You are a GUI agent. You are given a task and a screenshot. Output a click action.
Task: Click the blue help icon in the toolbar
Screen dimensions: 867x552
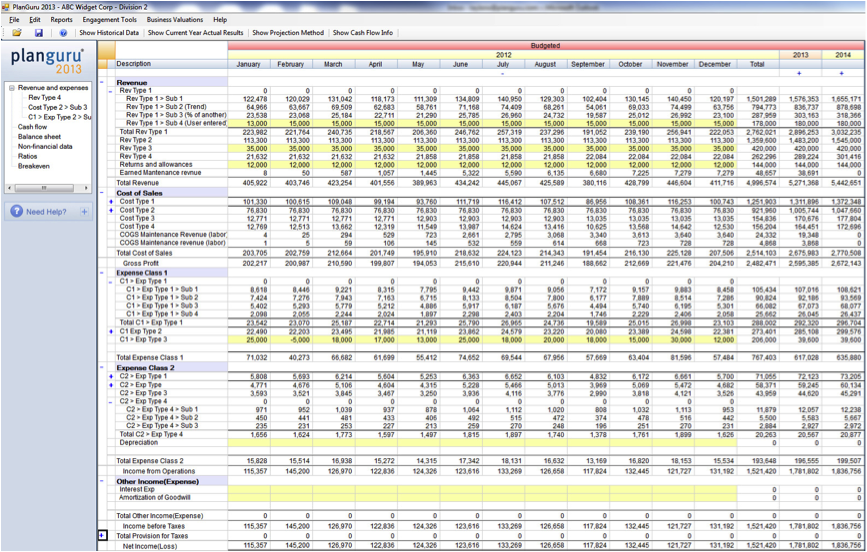[x=63, y=33]
